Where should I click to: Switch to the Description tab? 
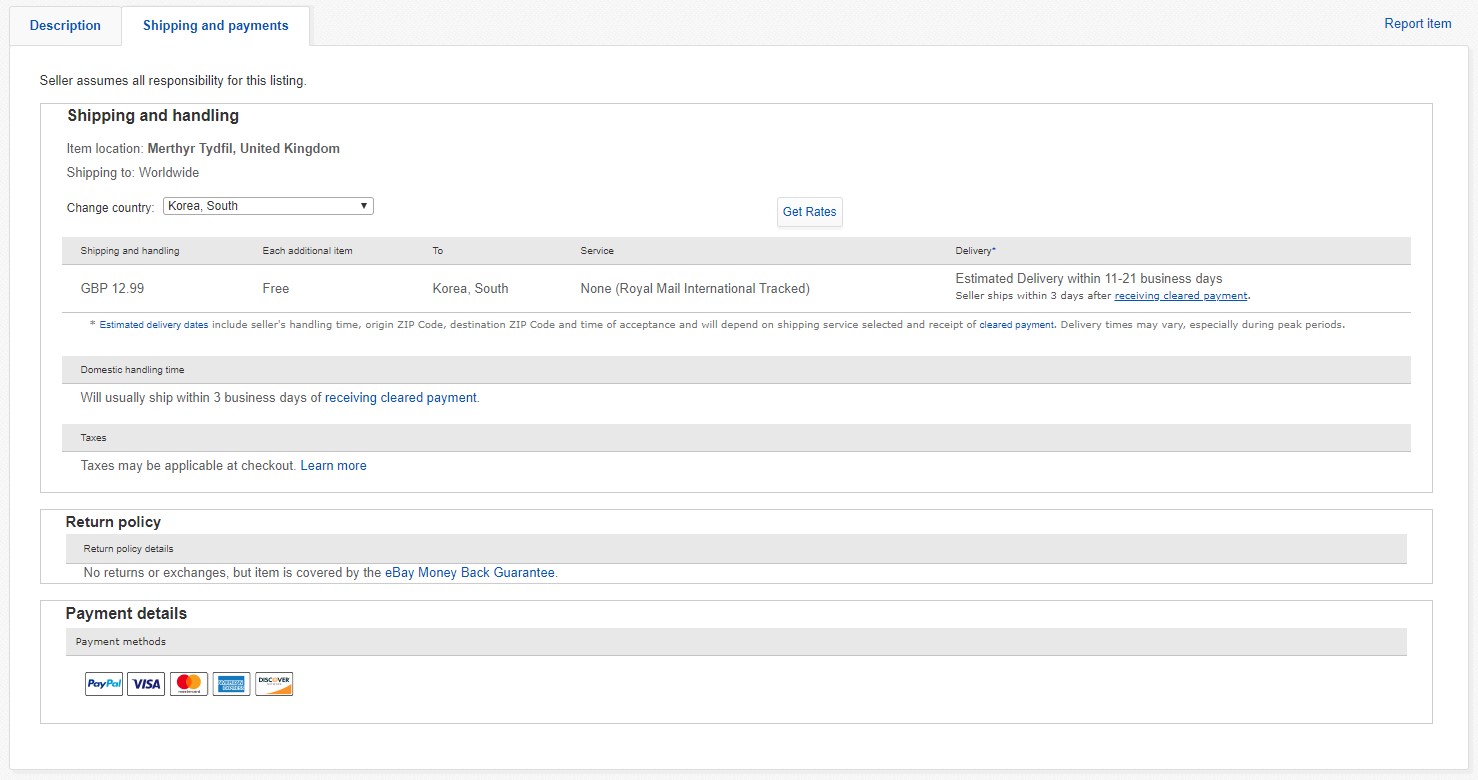(65, 26)
